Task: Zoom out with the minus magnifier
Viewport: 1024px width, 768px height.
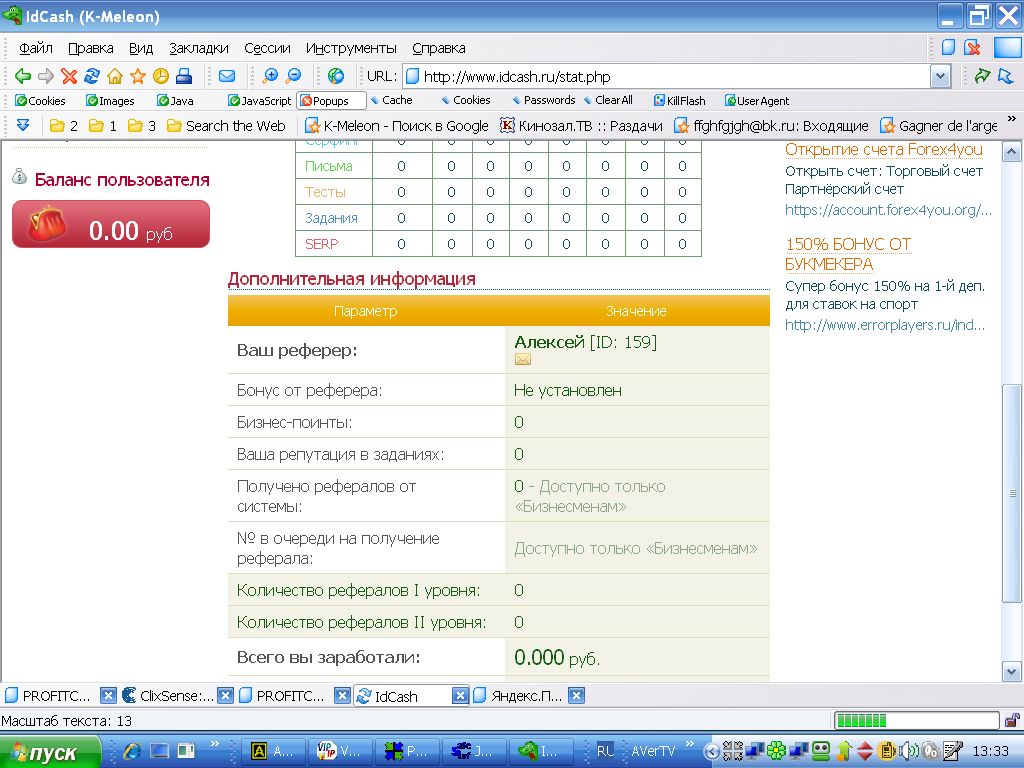Action: tap(293, 76)
